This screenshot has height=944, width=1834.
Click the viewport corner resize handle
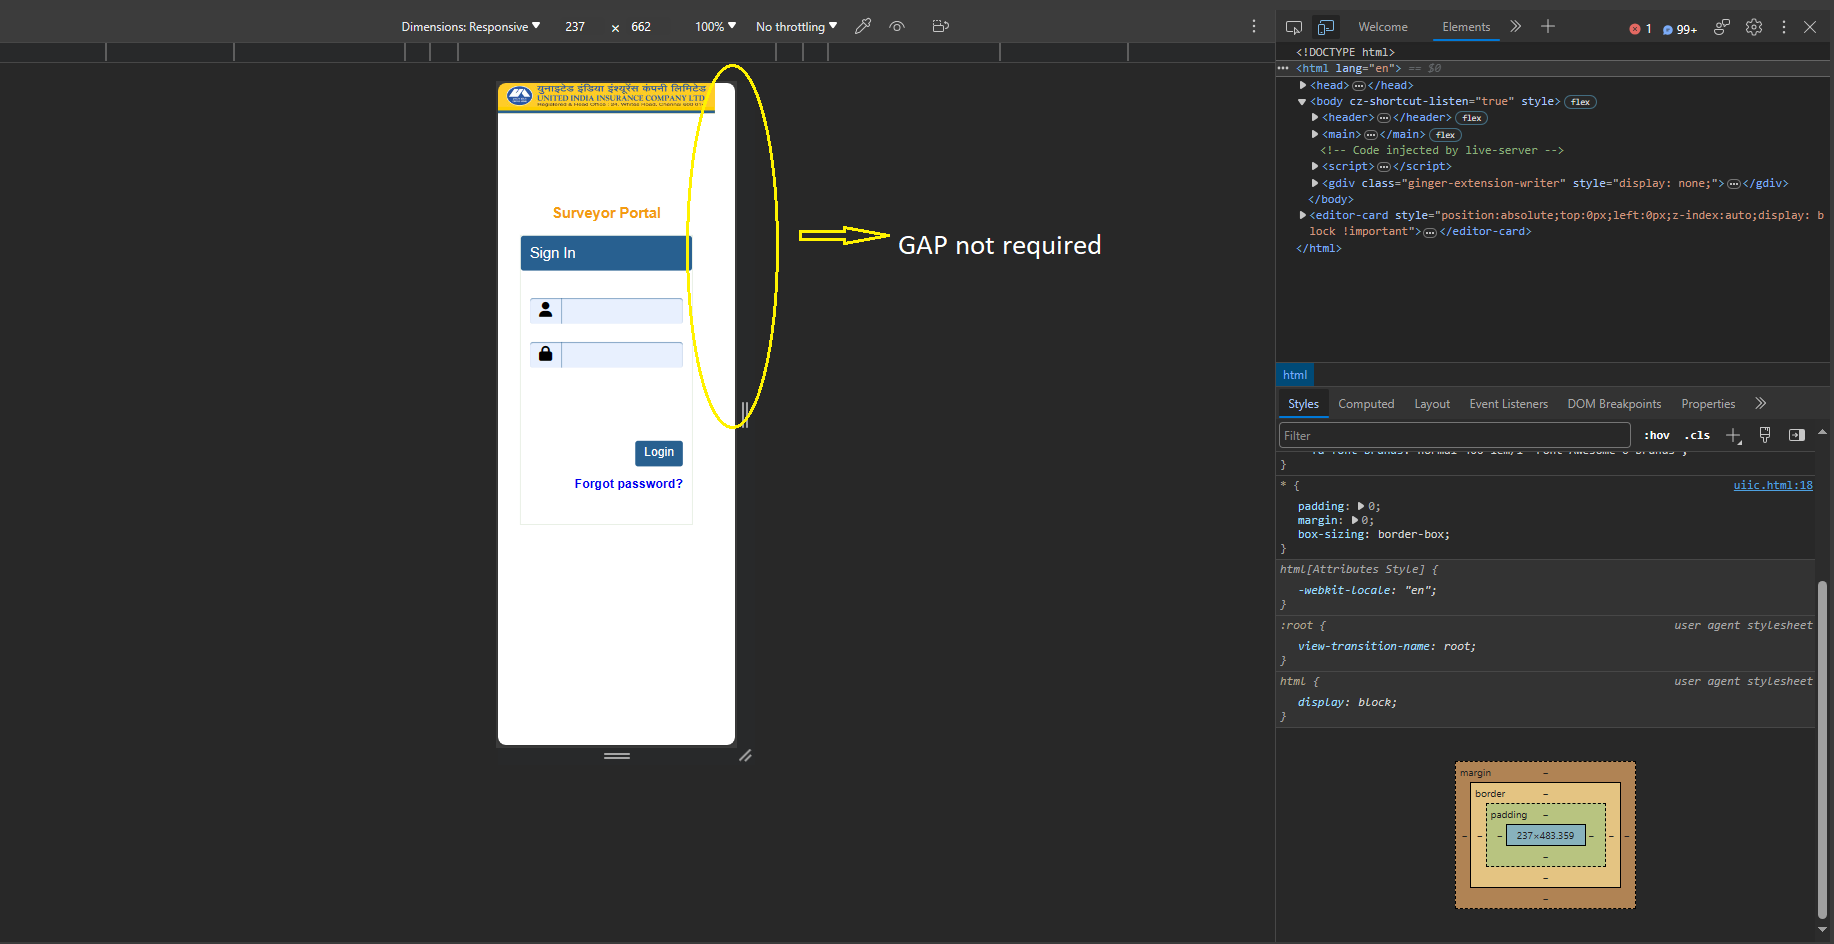[x=745, y=756]
